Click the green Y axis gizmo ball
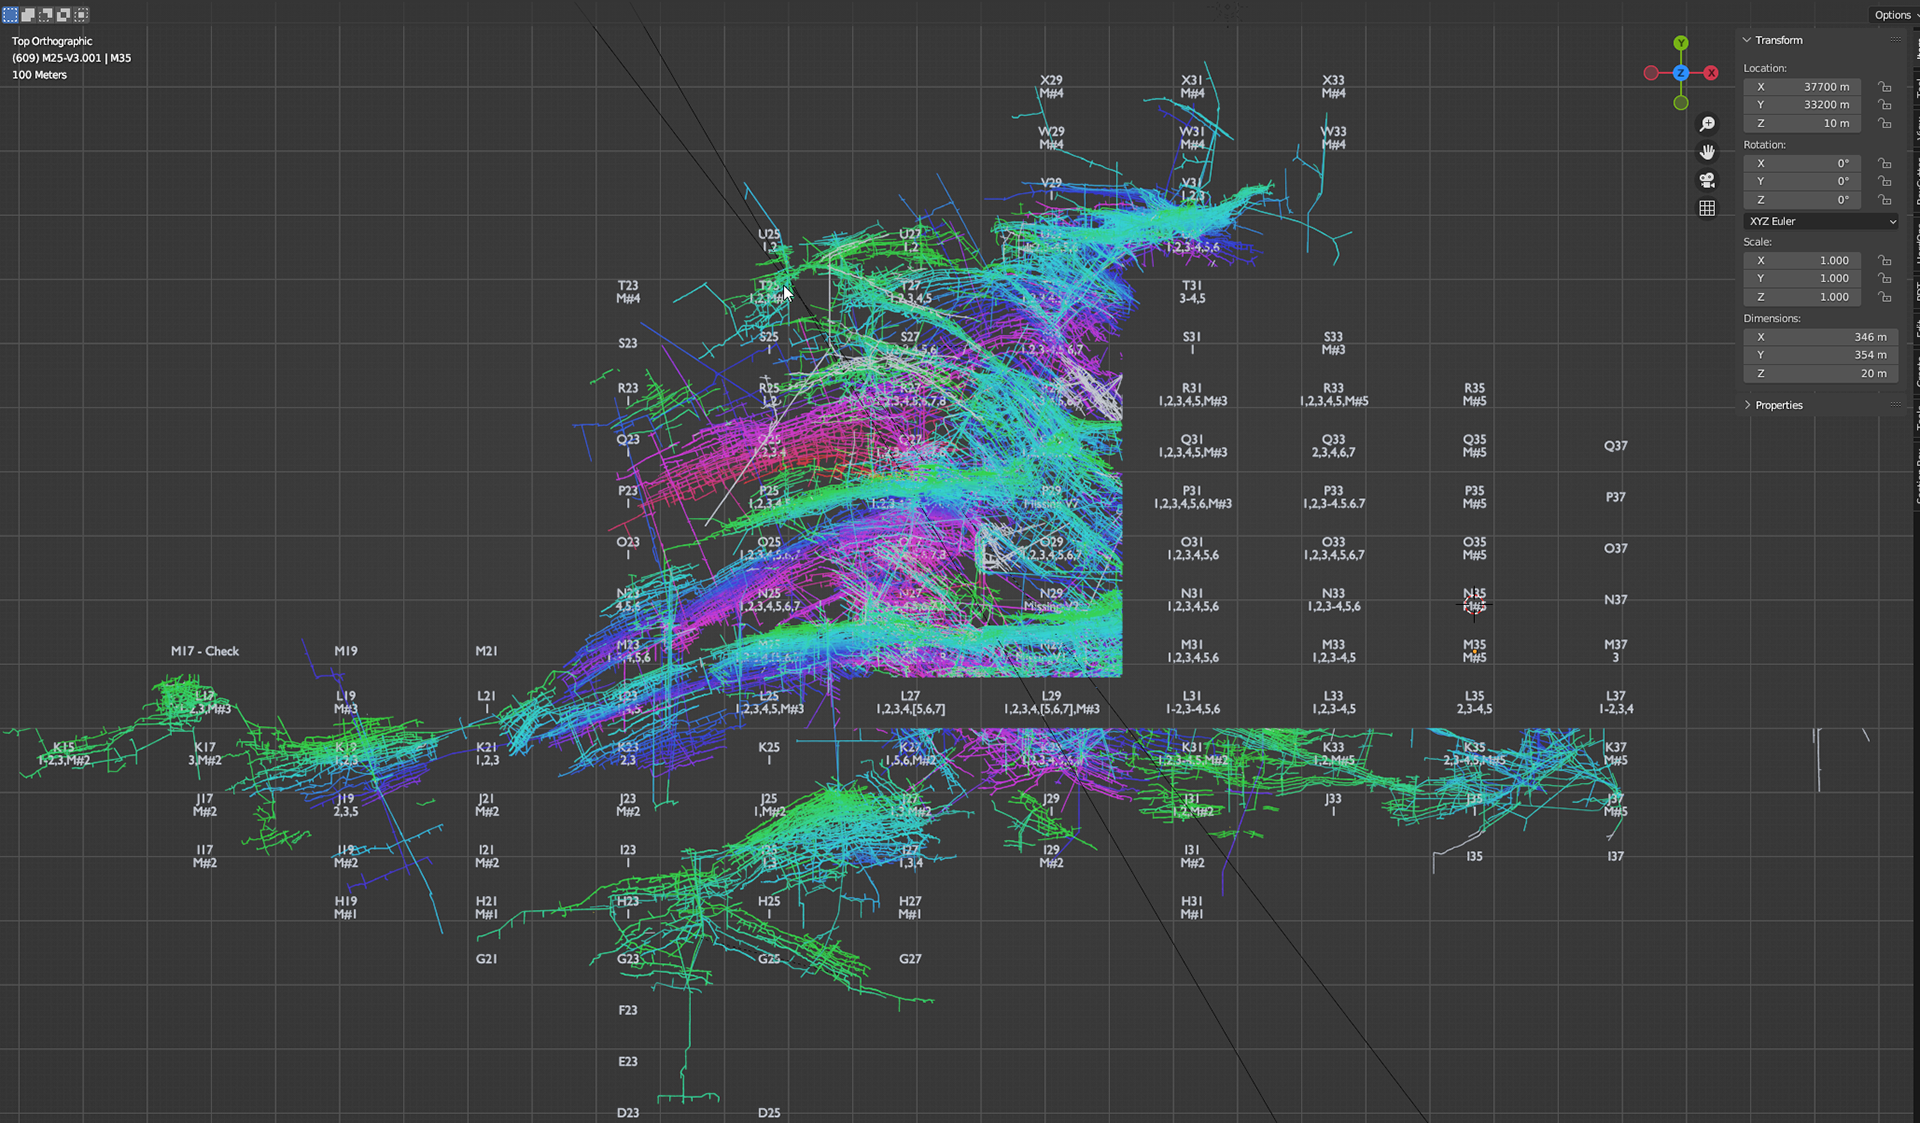This screenshot has height=1123, width=1920. pos(1681,43)
